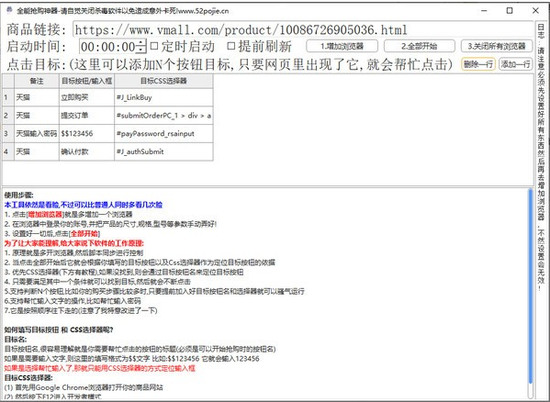Screen dimensions: 550x402
Task: Start all with 2.全部开始 button
Action: [420, 46]
